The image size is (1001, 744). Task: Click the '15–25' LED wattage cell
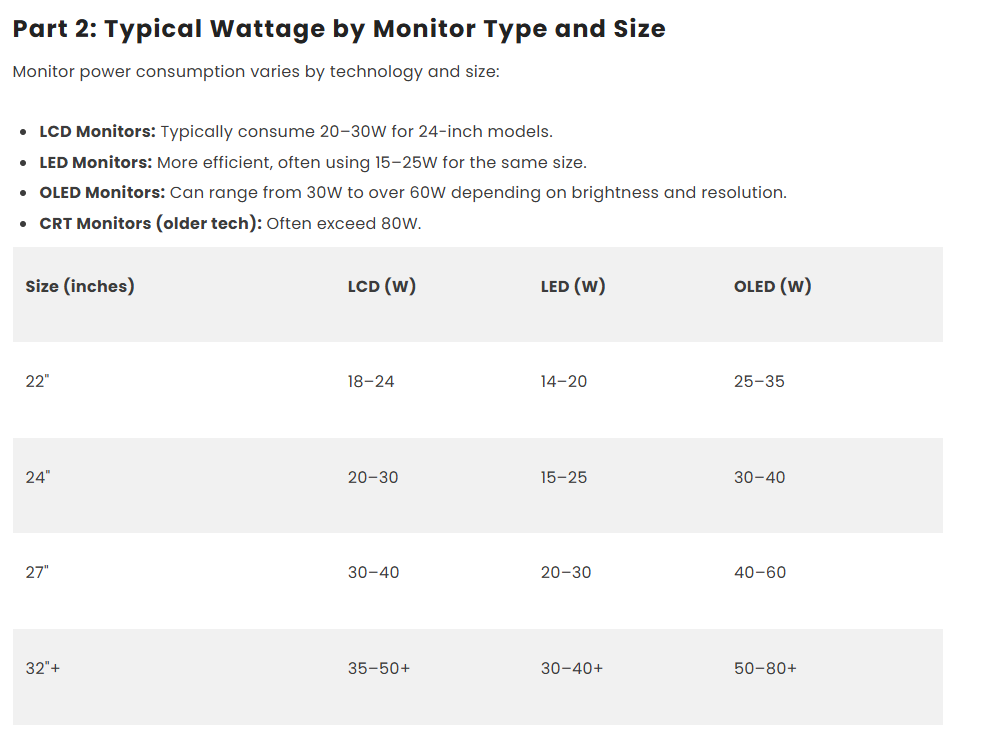(x=564, y=478)
